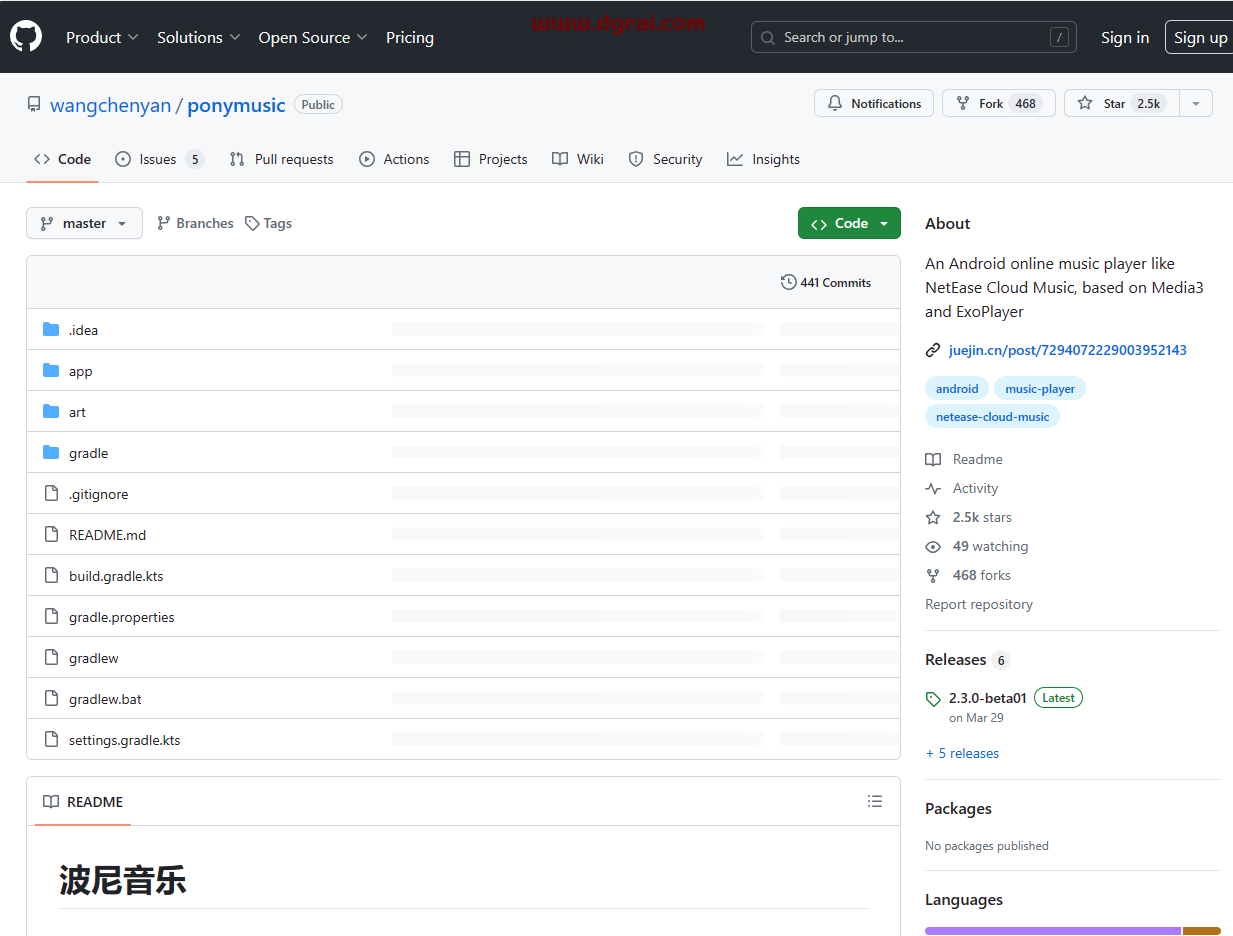Click the release tag icon for 2.3.0-beta01
The image size is (1233, 936).
coord(933,699)
